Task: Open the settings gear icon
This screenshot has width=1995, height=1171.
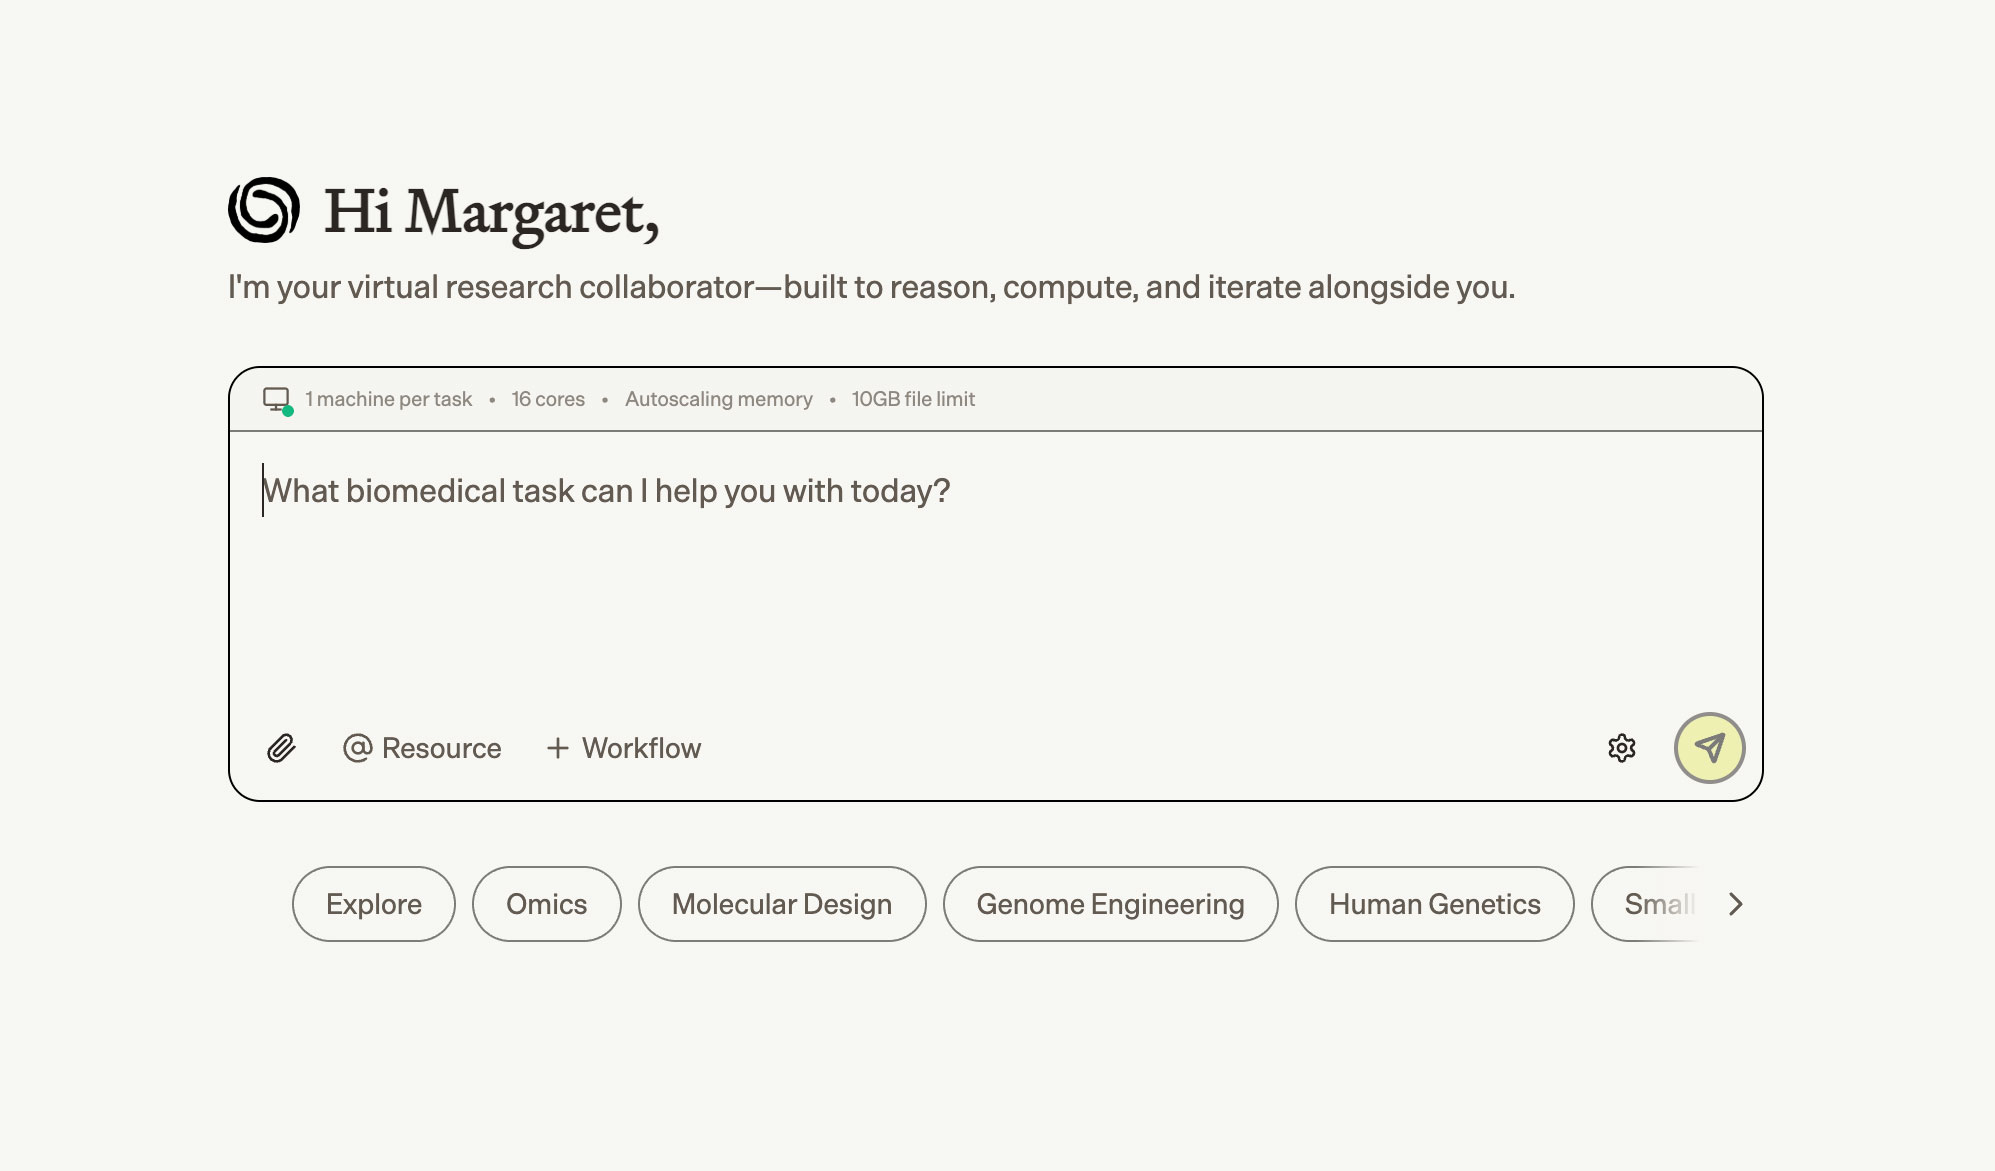Action: (x=1621, y=748)
